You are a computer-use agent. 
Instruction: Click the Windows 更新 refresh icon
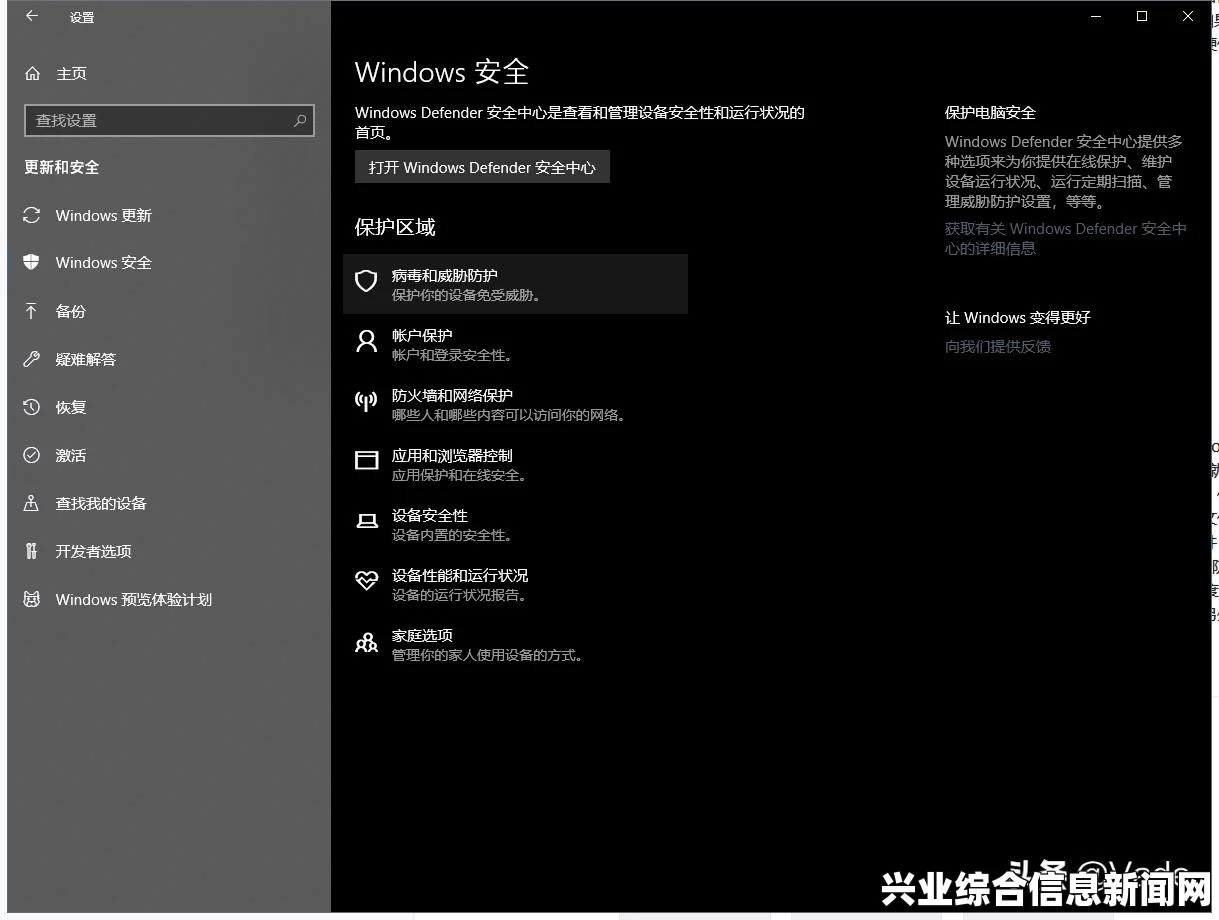[32, 215]
